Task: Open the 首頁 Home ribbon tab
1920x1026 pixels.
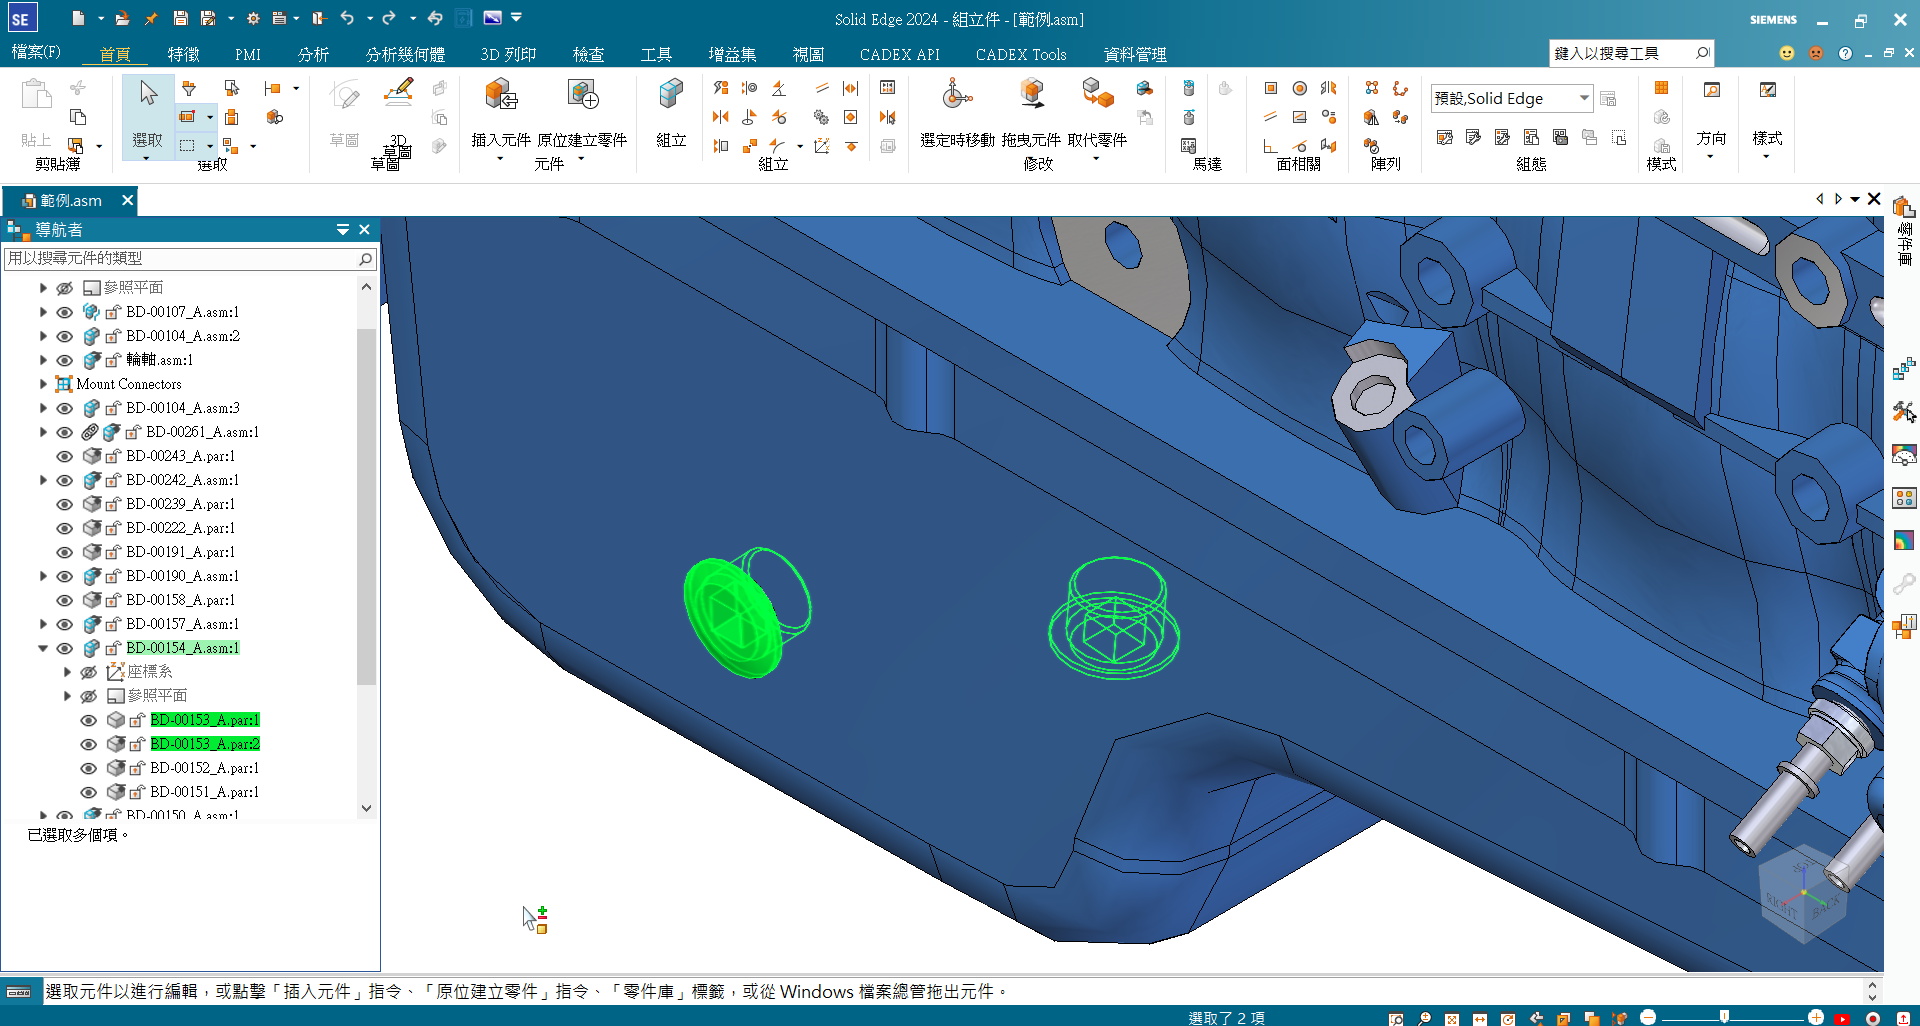Action: pos(115,54)
